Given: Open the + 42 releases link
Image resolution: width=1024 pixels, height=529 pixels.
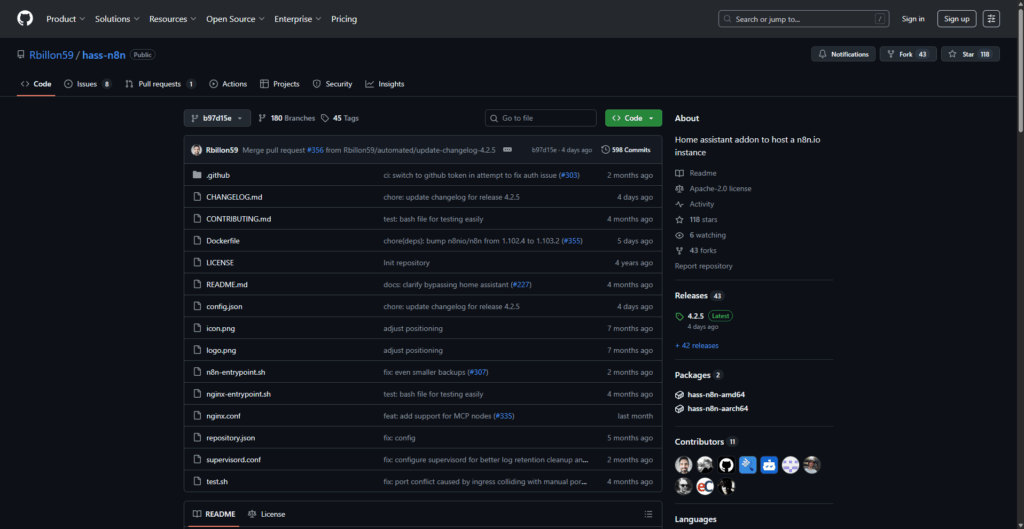Looking at the screenshot, I should [697, 345].
